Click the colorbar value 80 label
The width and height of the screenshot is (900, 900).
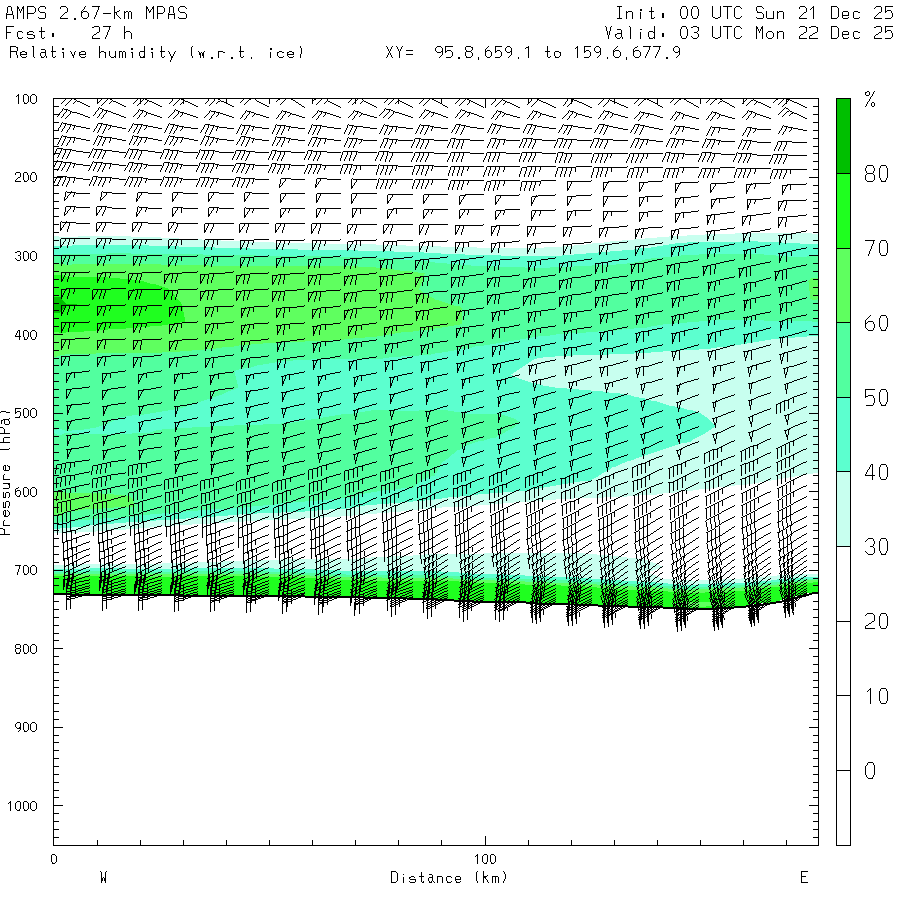877,174
